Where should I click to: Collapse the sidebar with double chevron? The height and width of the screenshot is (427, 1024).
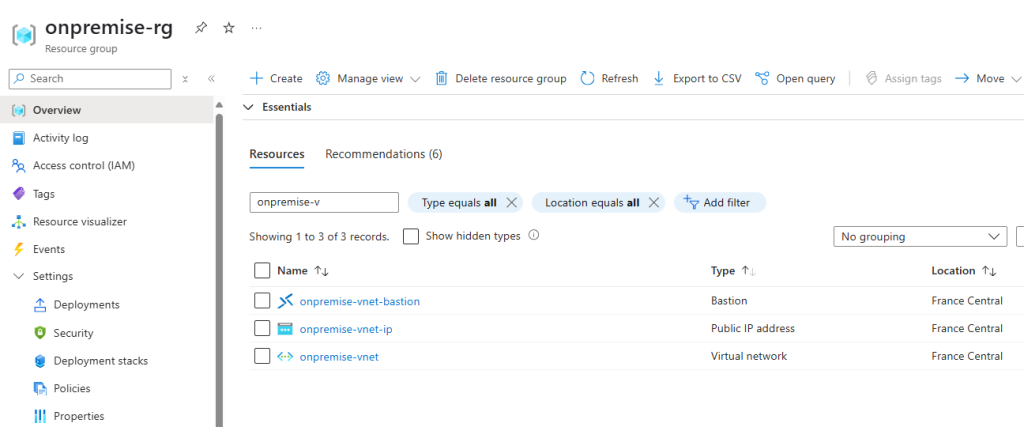pyautogui.click(x=211, y=78)
